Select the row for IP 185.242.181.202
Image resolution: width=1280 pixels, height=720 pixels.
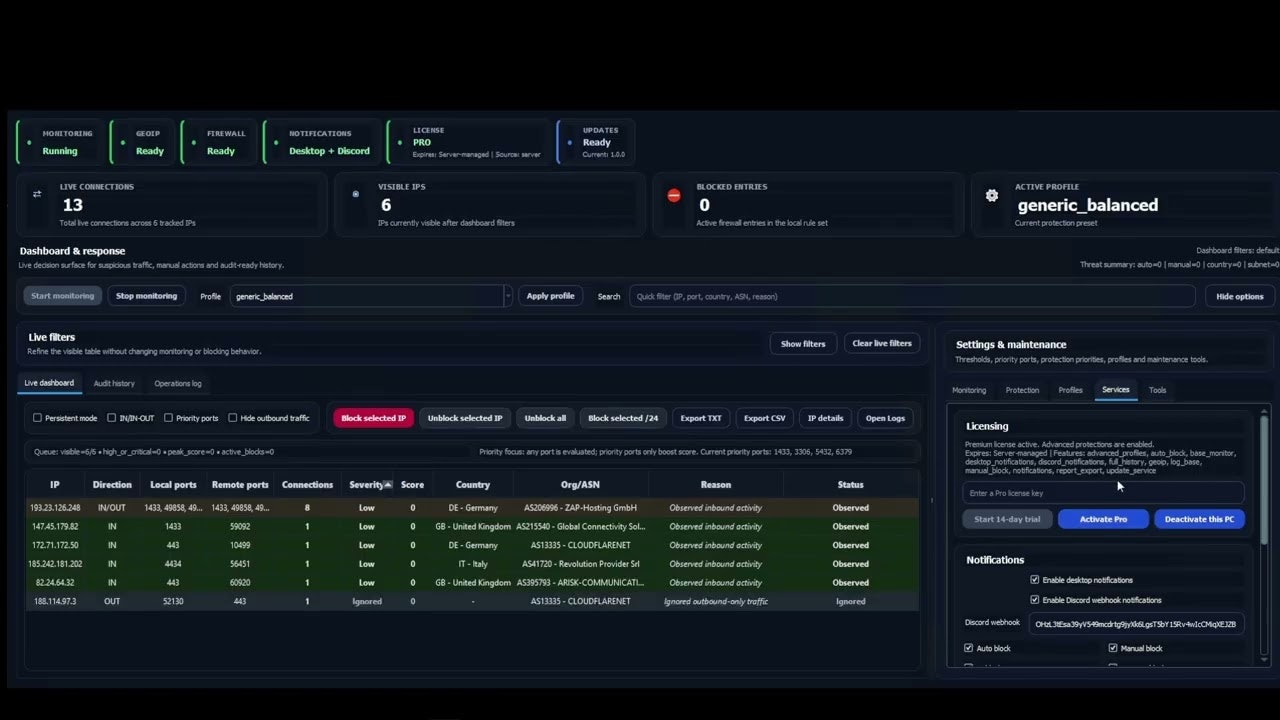pyautogui.click(x=472, y=564)
